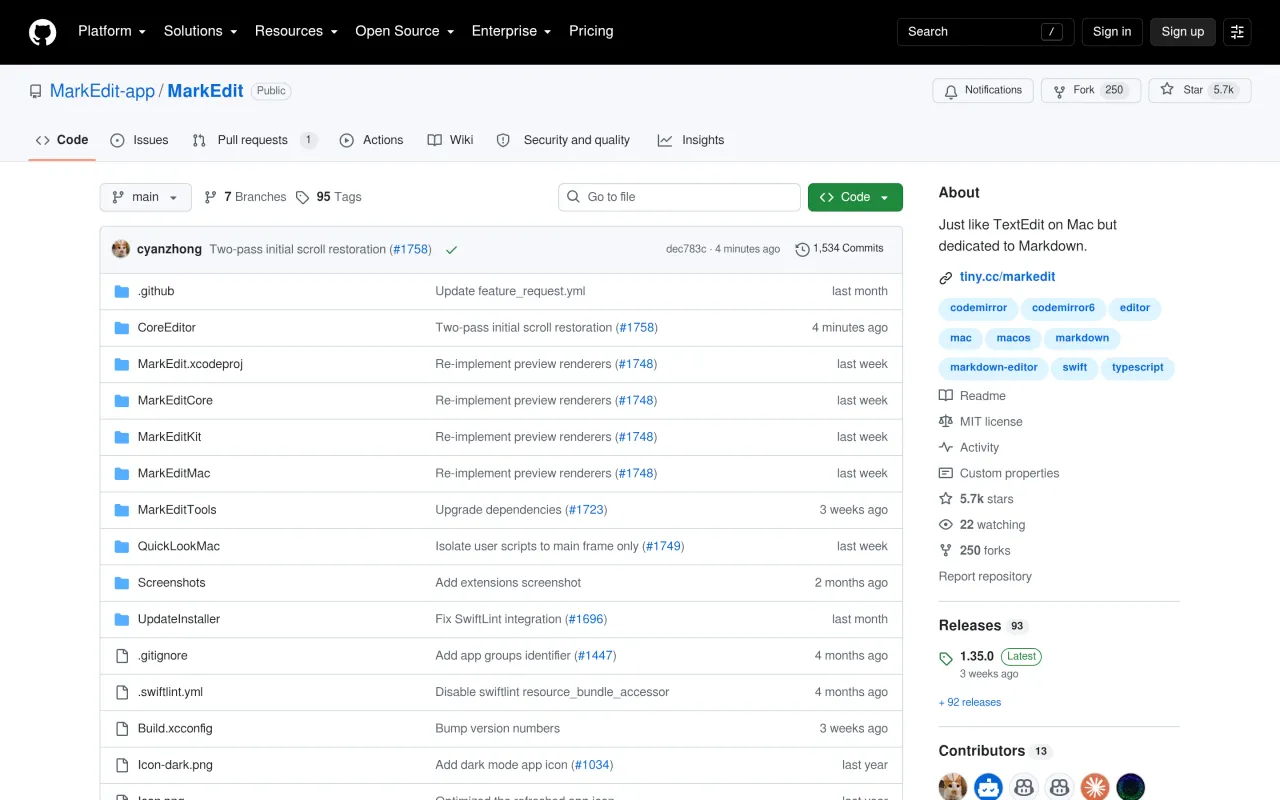Open the dec783c commit hash
This screenshot has height=800, width=1280.
tap(686, 249)
